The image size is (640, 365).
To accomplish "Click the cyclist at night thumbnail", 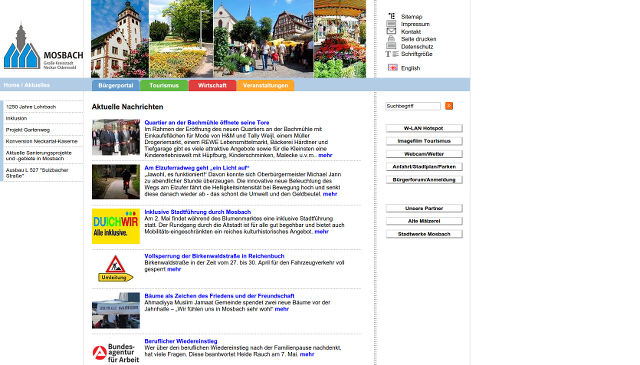I will click(x=116, y=182).
